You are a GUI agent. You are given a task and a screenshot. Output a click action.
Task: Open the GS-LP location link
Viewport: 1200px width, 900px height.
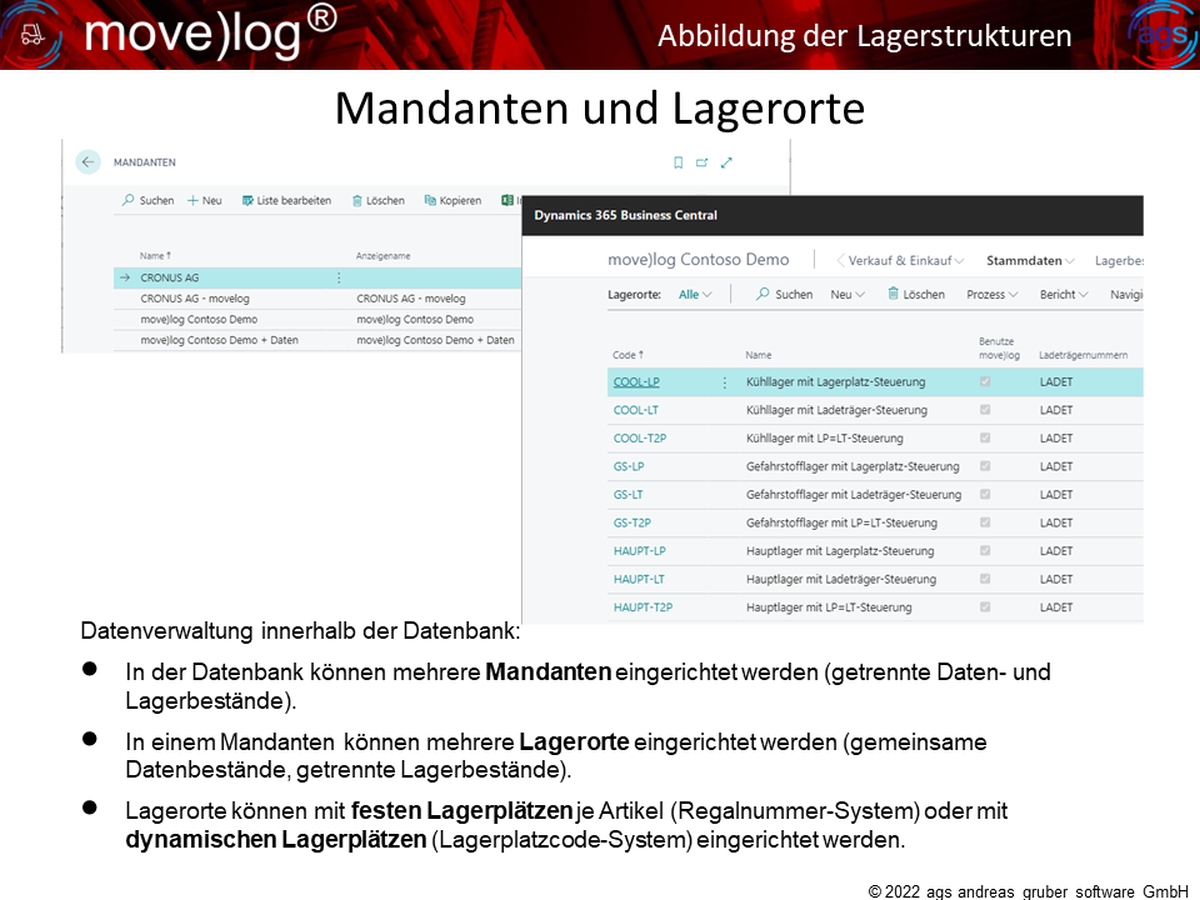pyautogui.click(x=628, y=466)
